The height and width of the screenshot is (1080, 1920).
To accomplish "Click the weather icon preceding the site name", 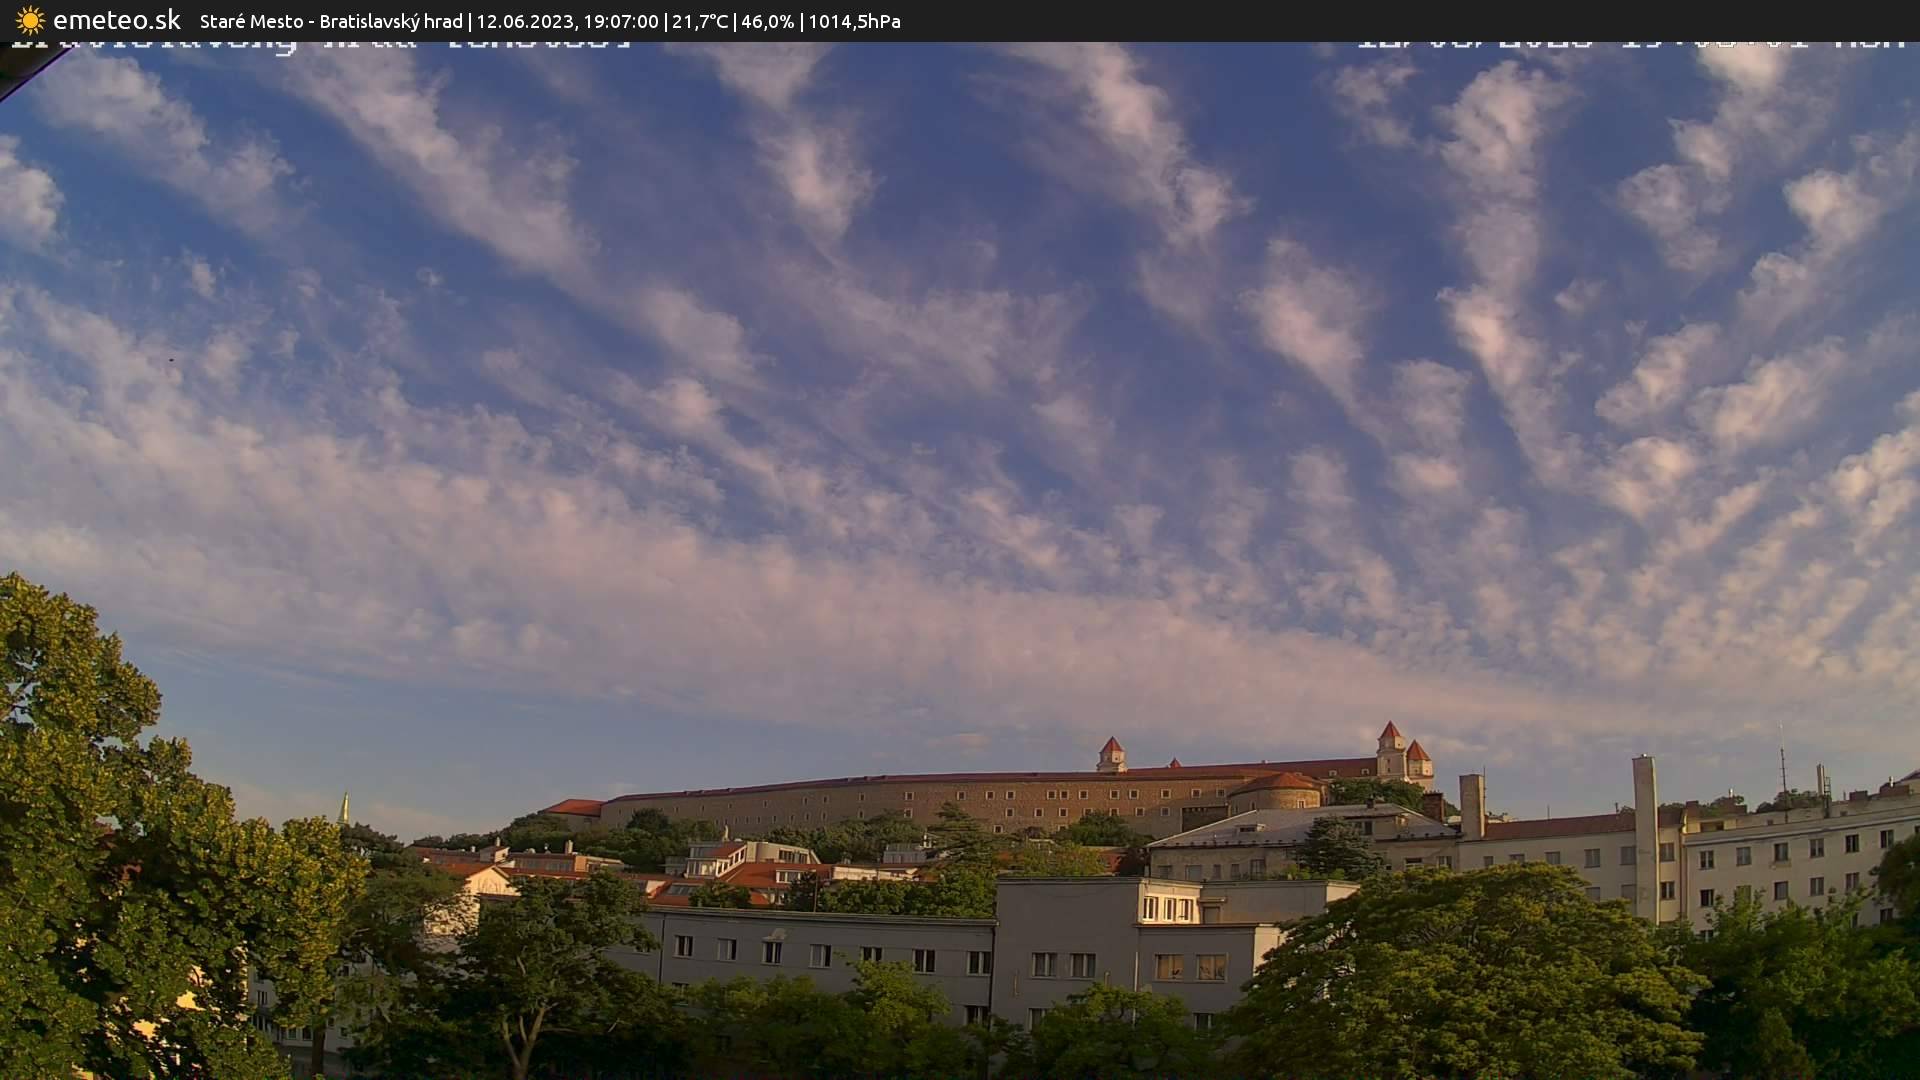I will tap(28, 20).
